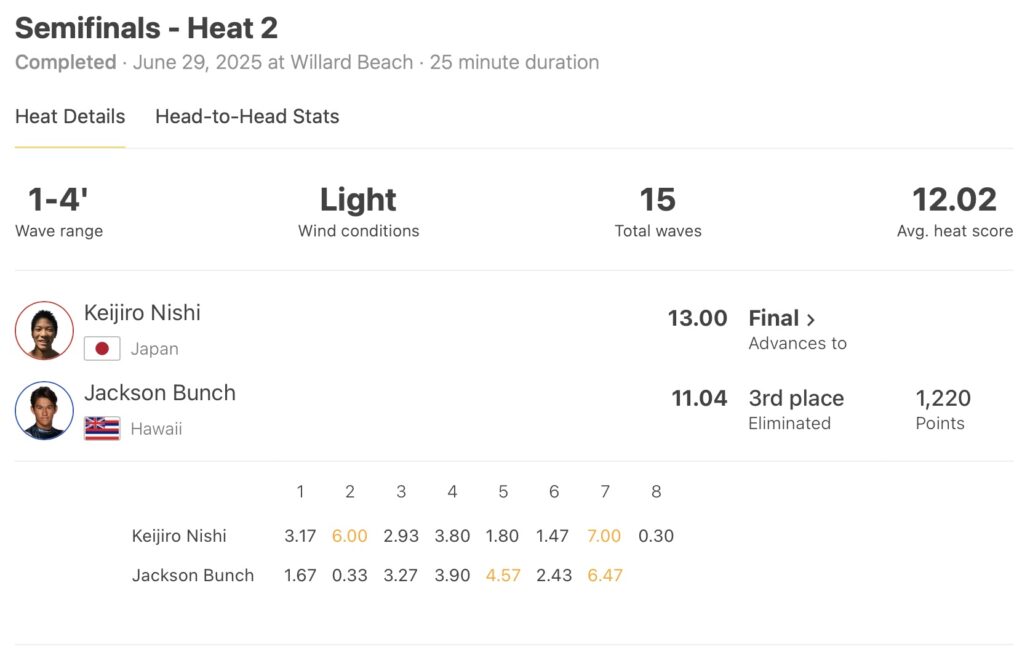Viewport: 1030px width, 660px height.
Task: Click Jackson Bunch's profile photo
Action: (x=45, y=410)
